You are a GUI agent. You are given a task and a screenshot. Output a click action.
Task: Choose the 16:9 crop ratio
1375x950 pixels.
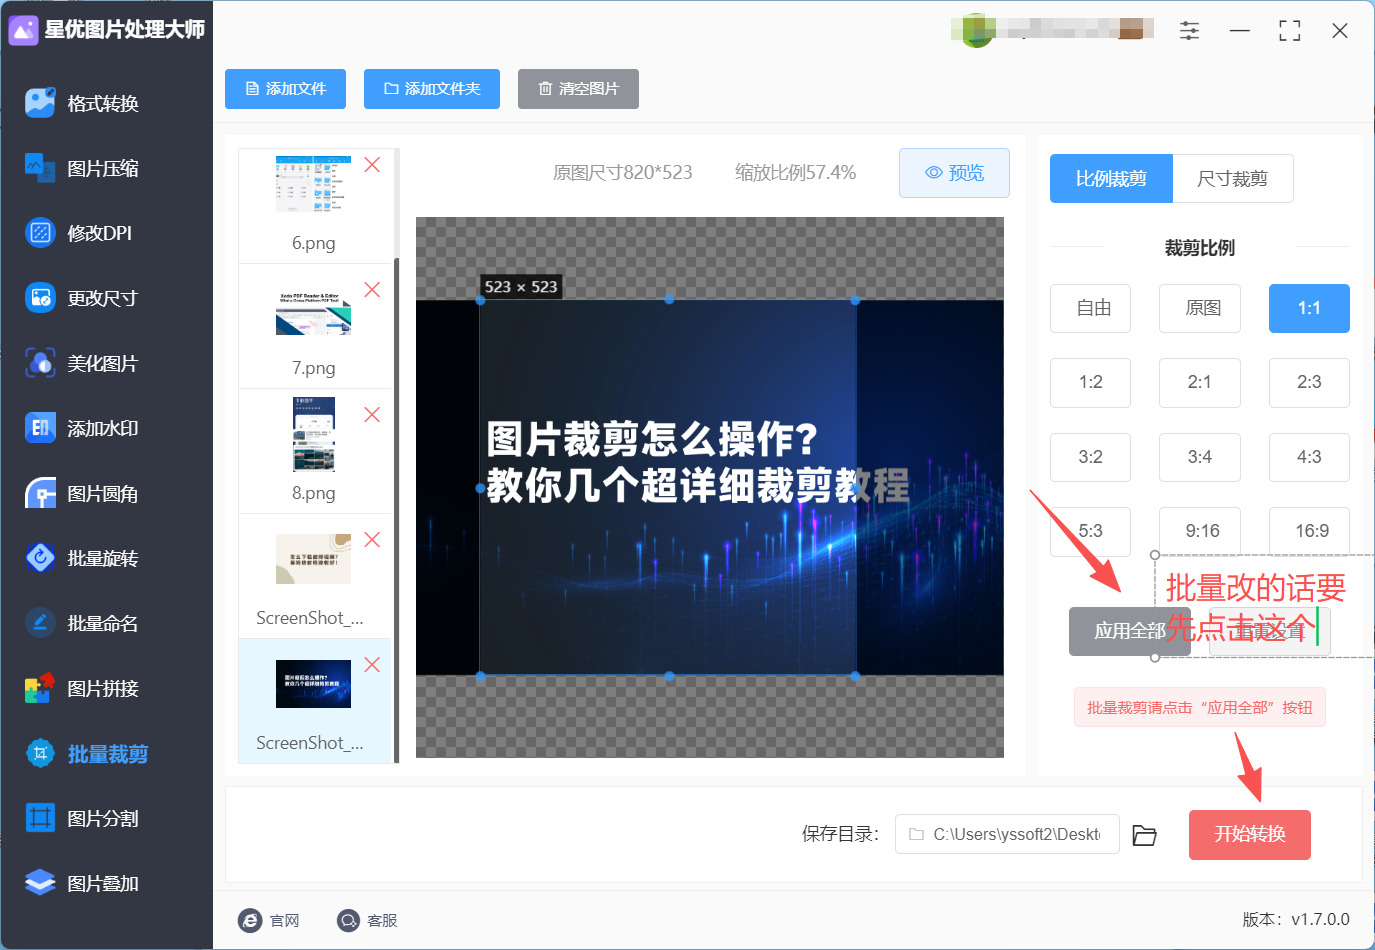(1309, 531)
